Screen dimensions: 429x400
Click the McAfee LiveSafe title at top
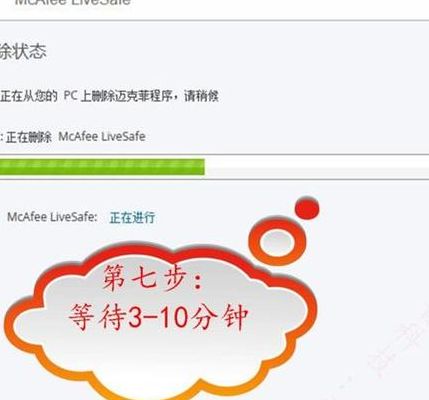pos(73,2)
